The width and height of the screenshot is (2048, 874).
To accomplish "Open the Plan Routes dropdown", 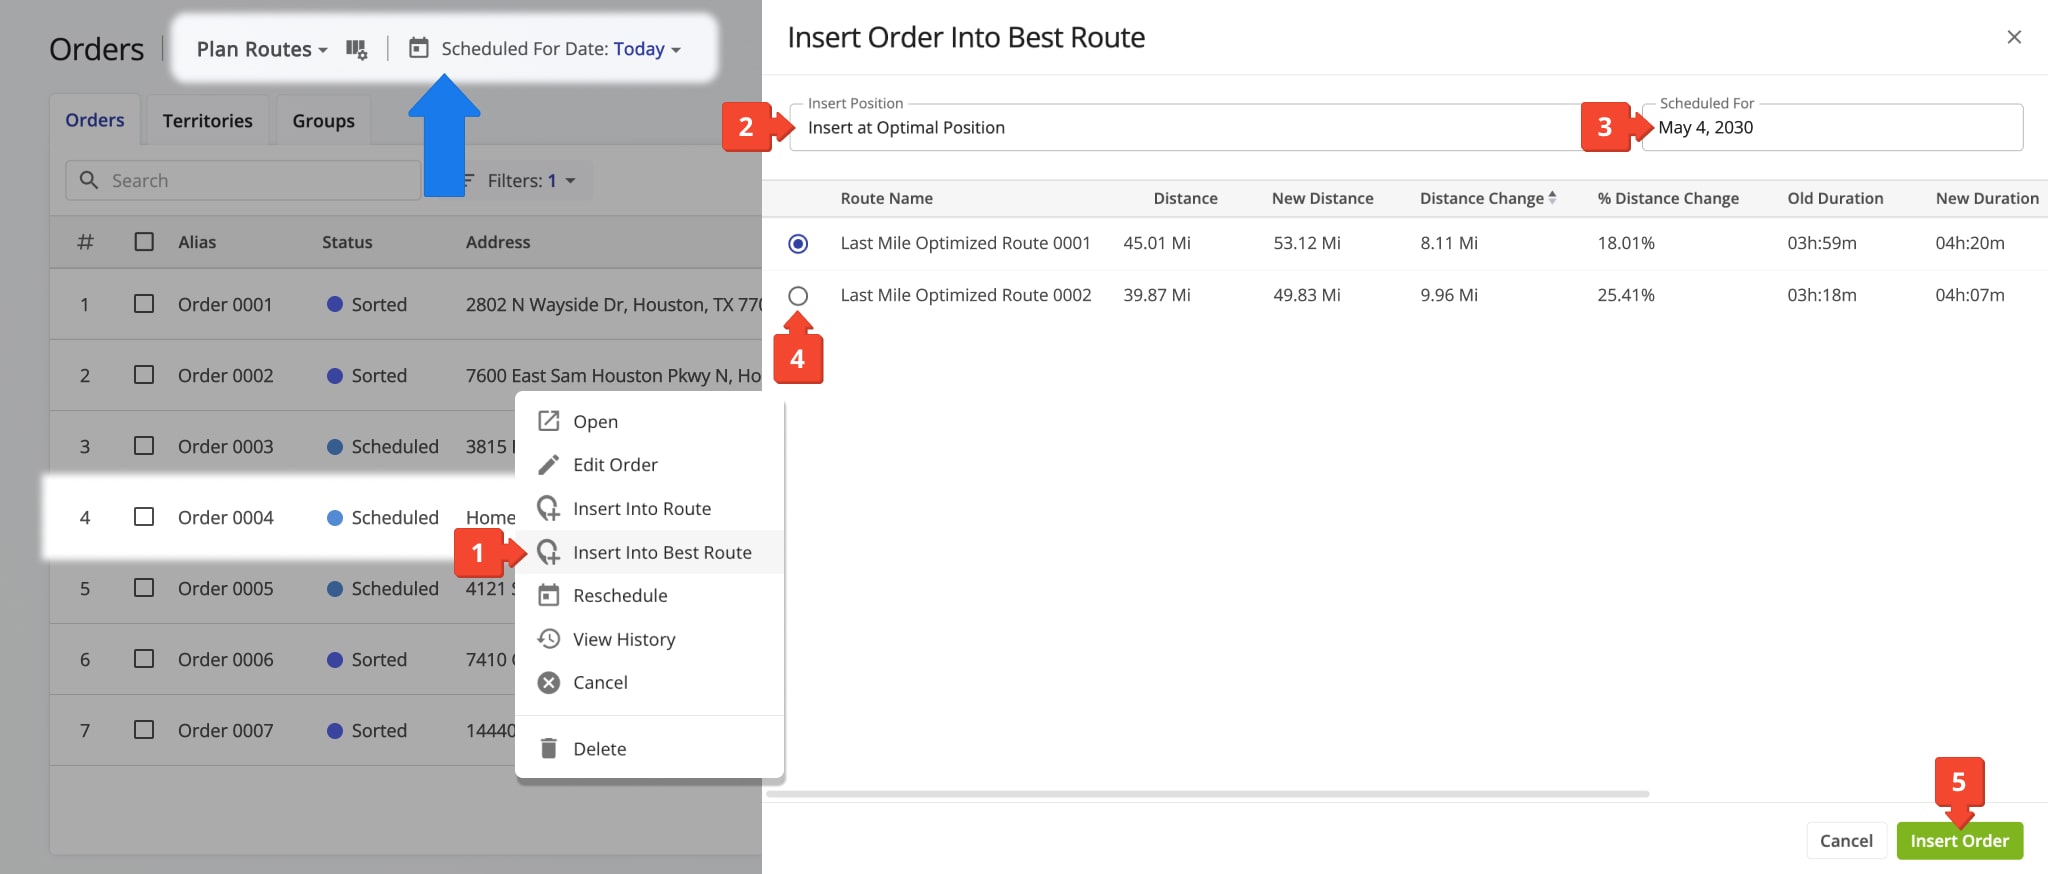I will pos(262,49).
